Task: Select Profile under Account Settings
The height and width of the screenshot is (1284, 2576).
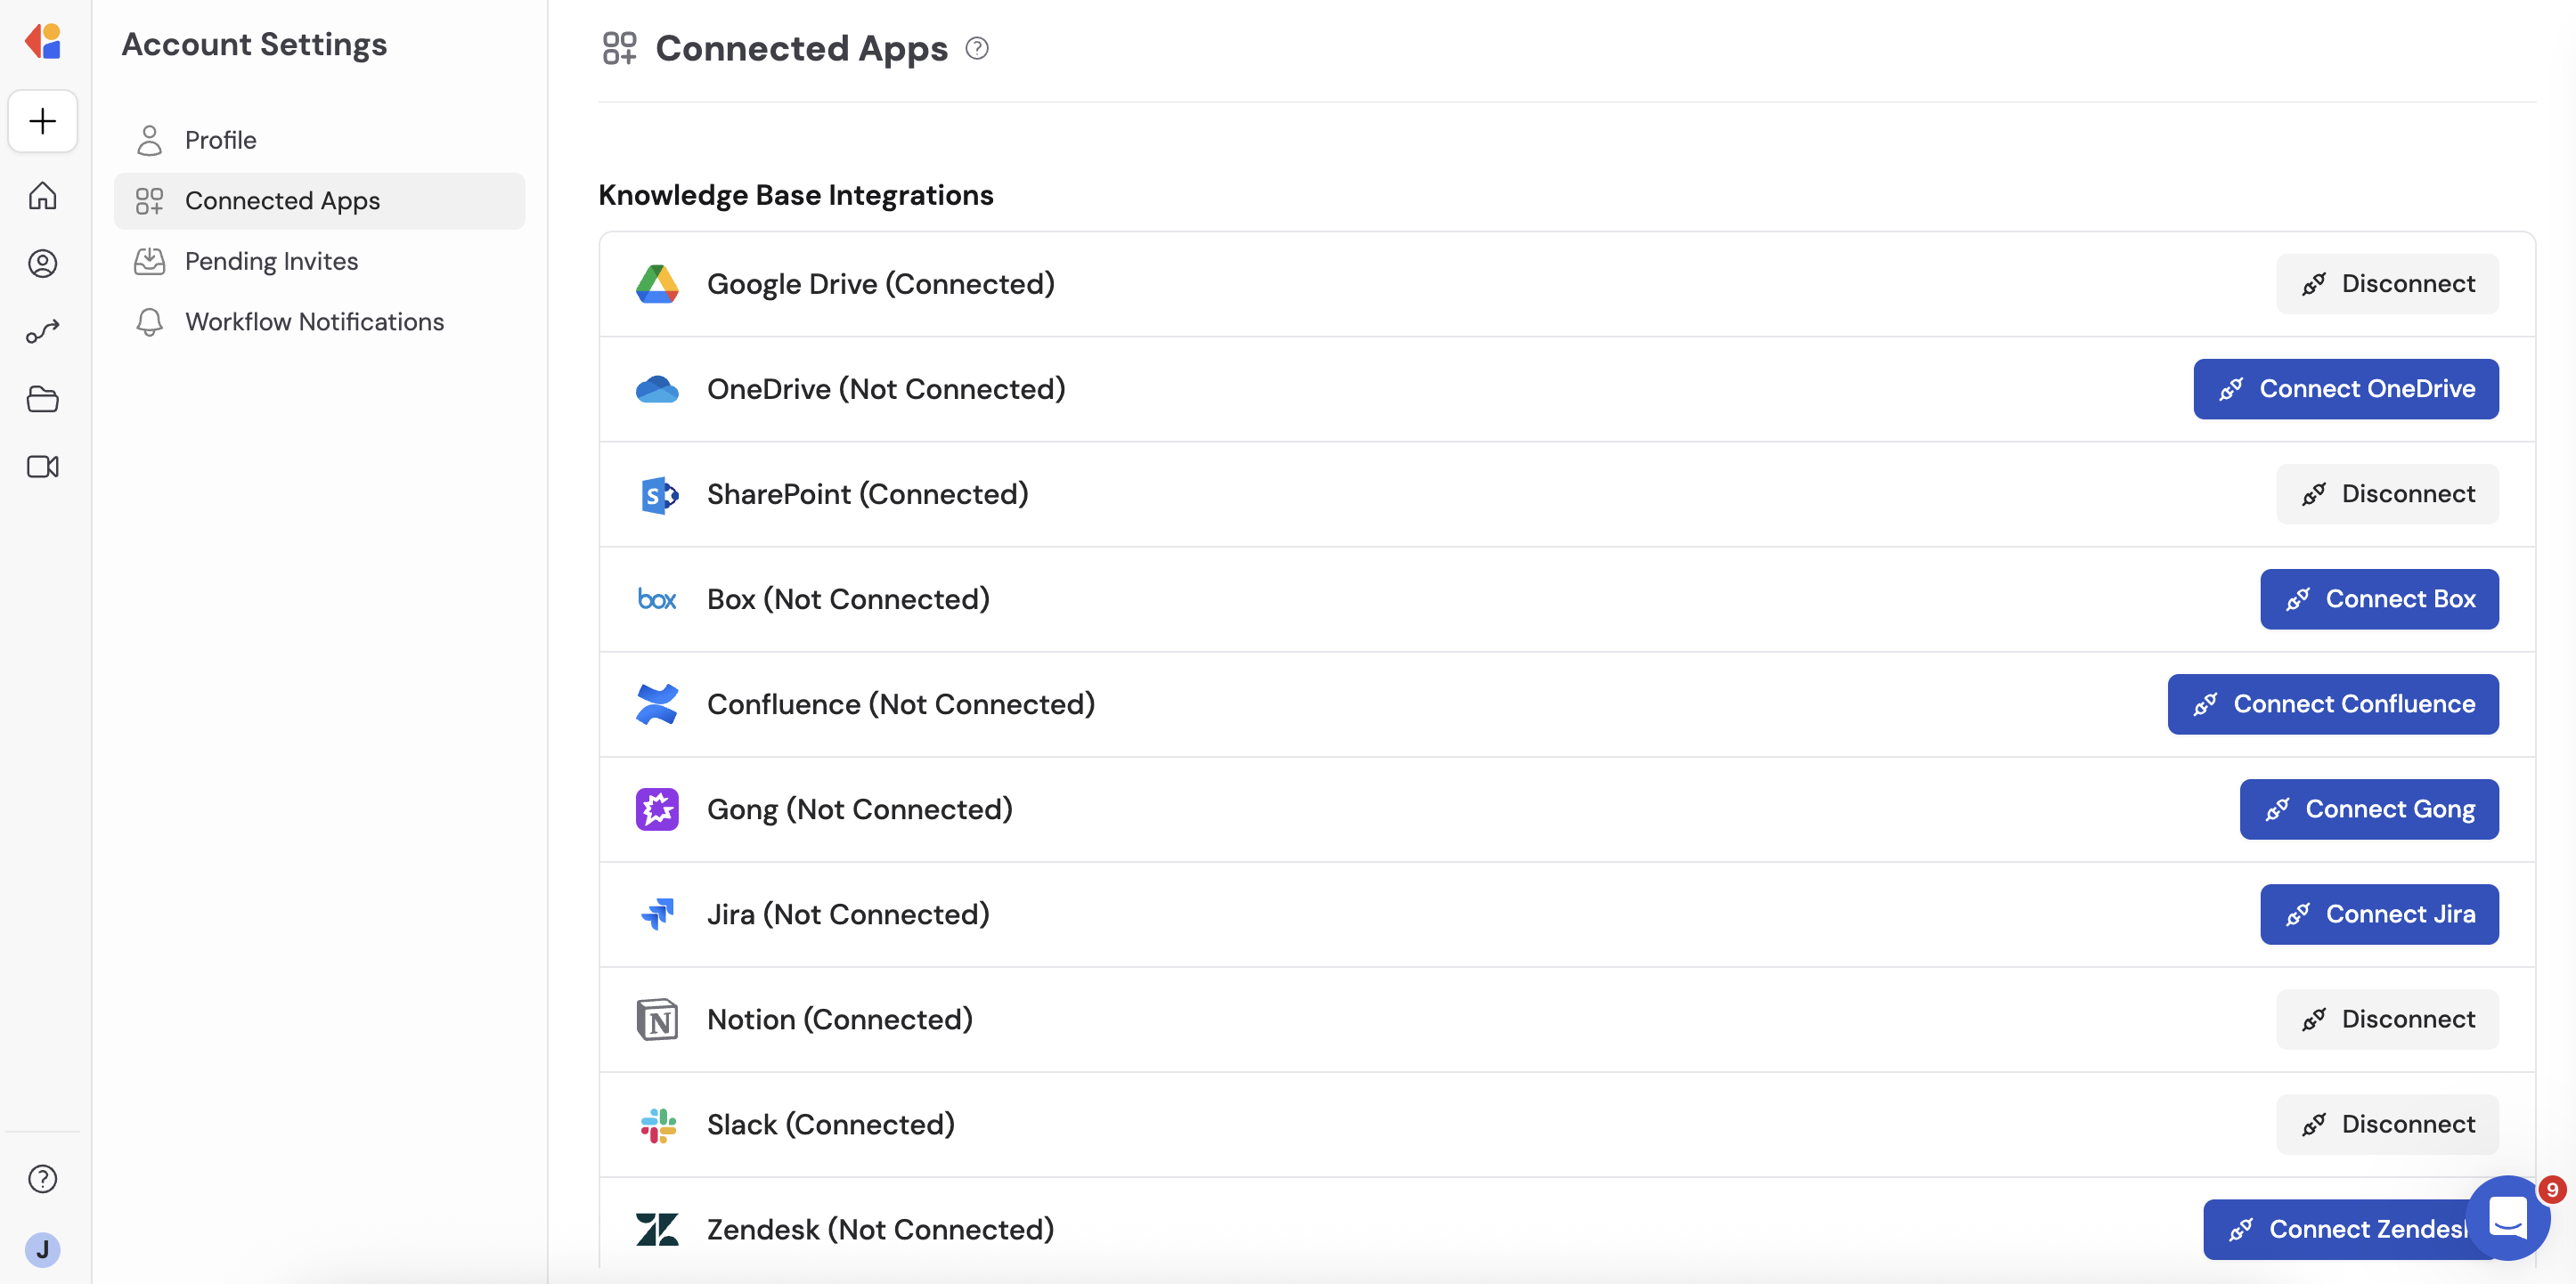Action: (220, 140)
